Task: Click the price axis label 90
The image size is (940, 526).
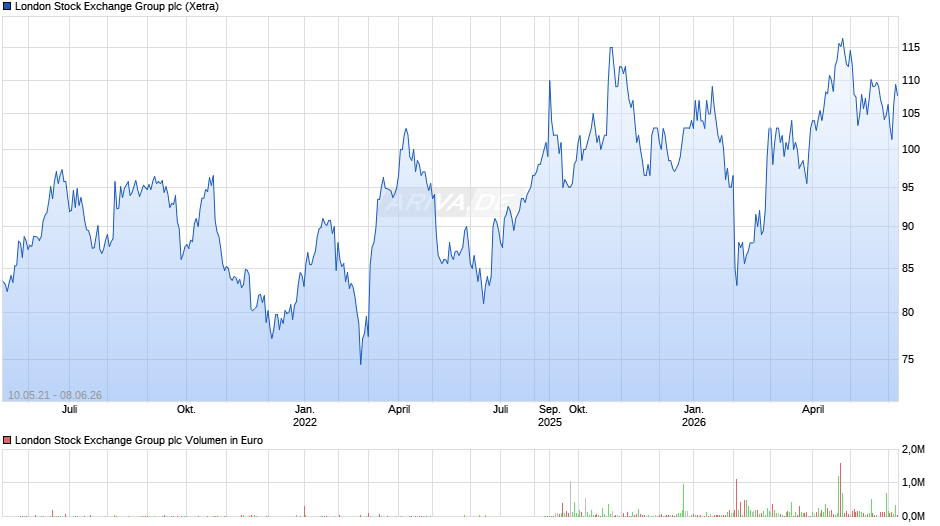Action: click(x=908, y=226)
